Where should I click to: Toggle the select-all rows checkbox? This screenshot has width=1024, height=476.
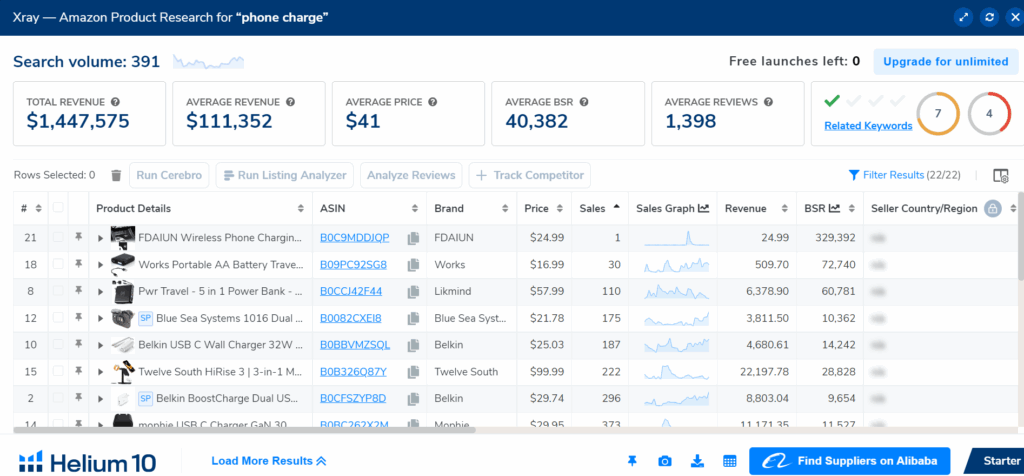[x=58, y=208]
